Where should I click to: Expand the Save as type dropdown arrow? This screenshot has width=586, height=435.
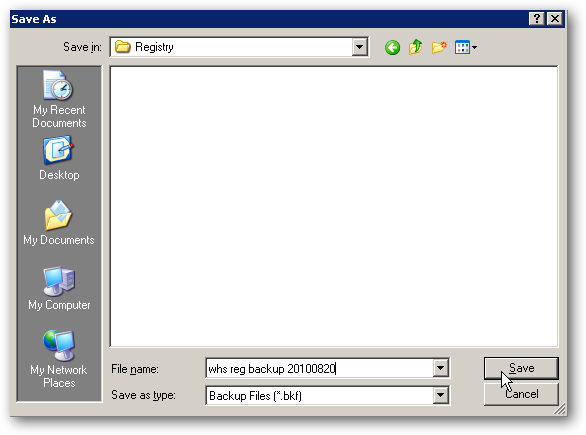tap(441, 395)
